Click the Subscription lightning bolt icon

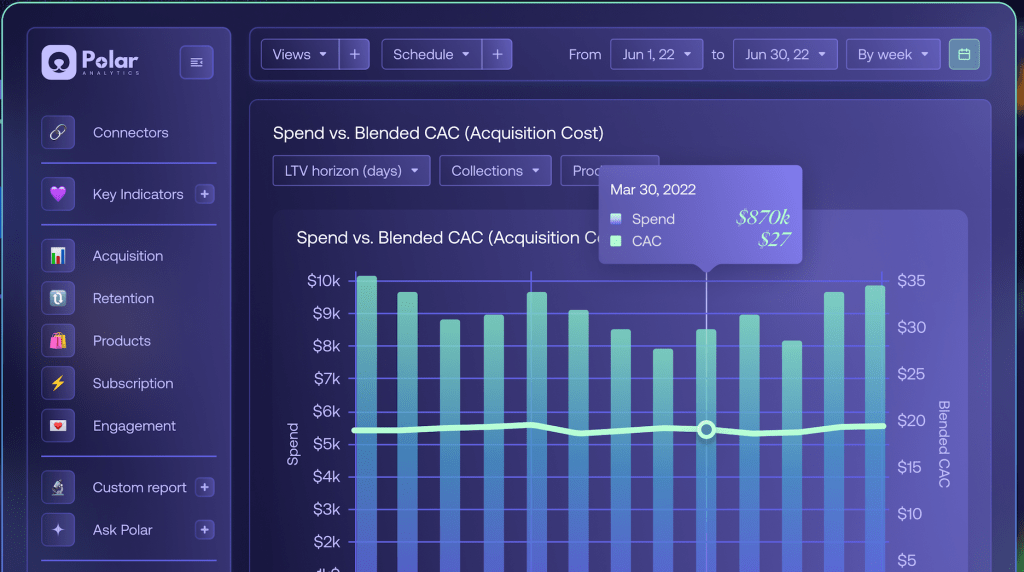pos(58,383)
